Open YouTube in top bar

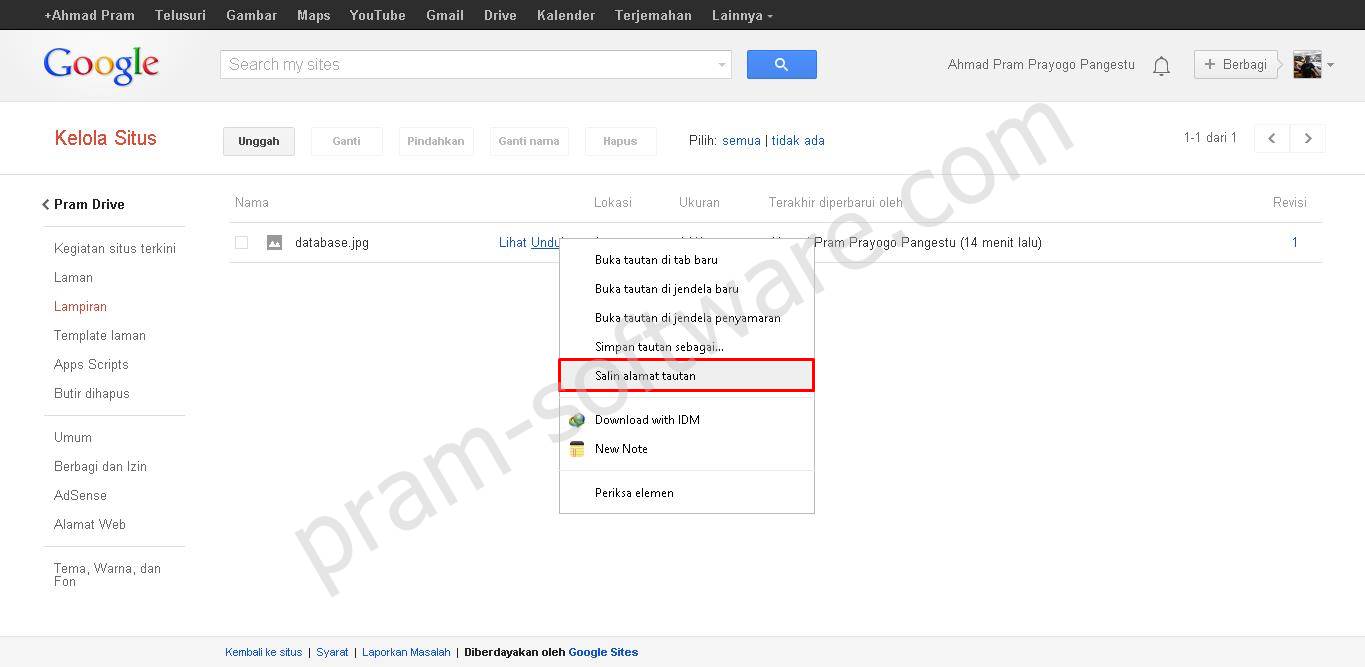(378, 15)
